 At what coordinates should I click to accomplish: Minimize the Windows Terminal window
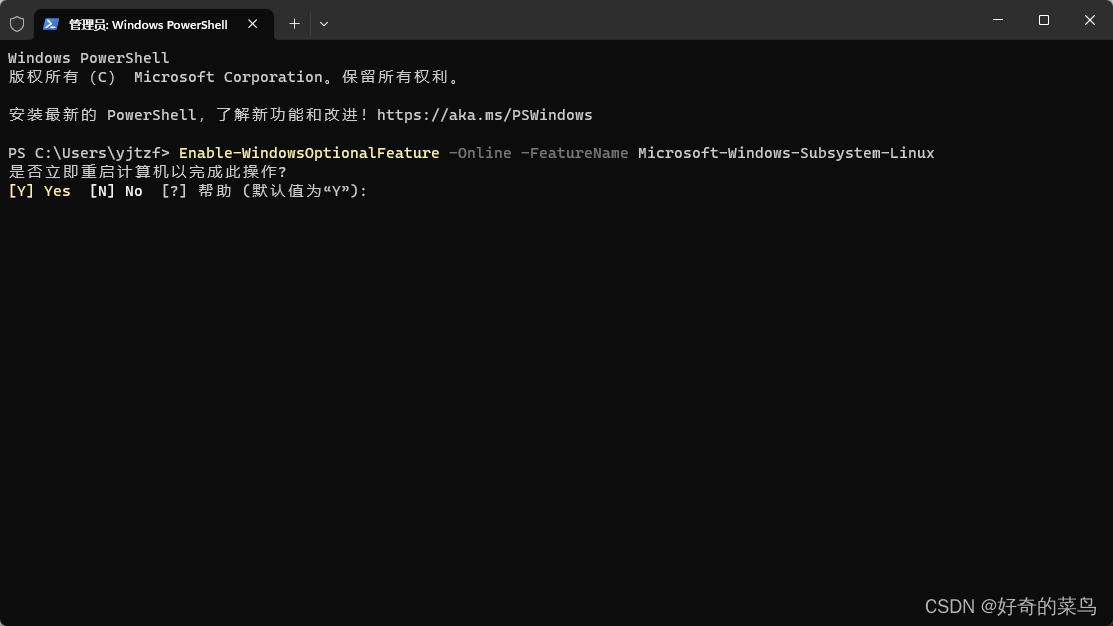997,20
